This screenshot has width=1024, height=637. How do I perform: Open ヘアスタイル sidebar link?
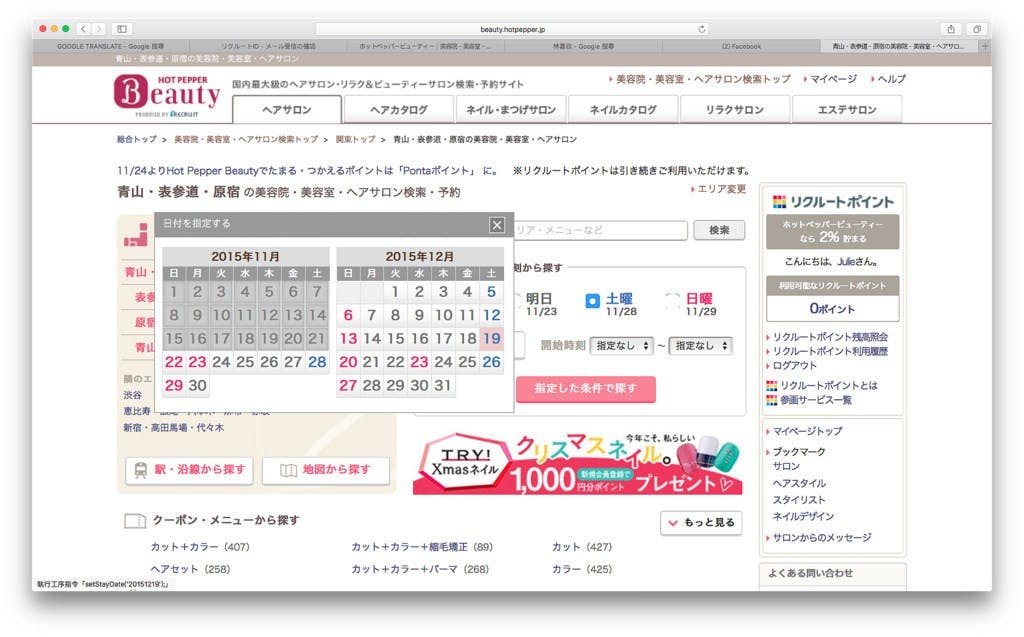coord(799,483)
